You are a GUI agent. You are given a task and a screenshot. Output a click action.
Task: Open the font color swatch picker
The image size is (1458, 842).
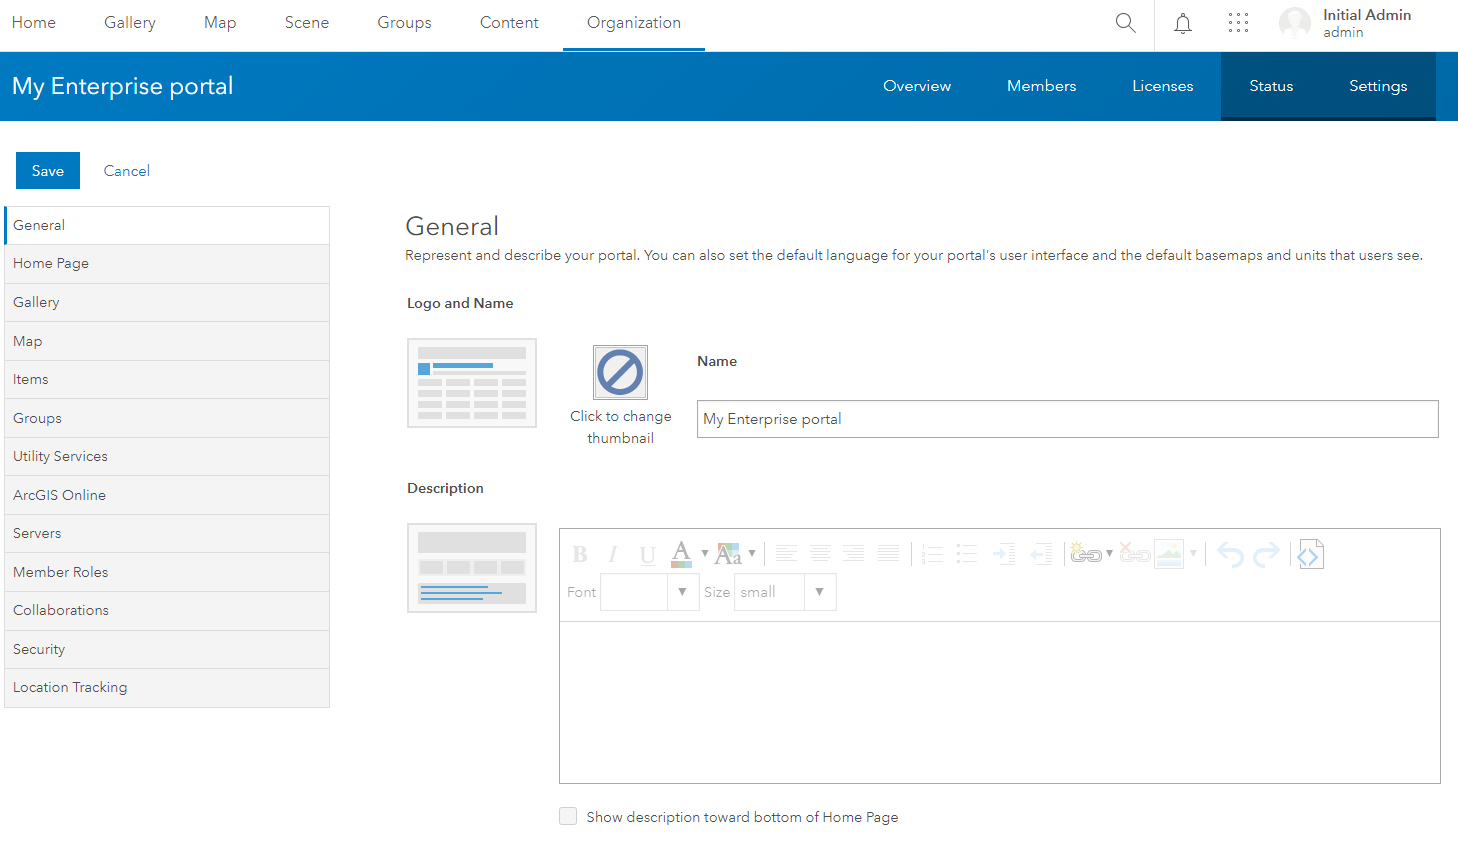[x=681, y=554]
